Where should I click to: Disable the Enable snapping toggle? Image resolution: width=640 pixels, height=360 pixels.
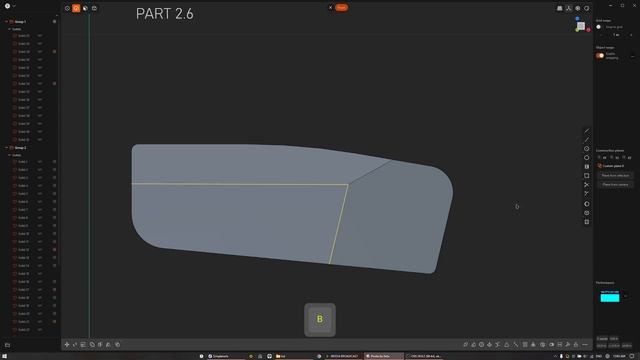point(600,56)
